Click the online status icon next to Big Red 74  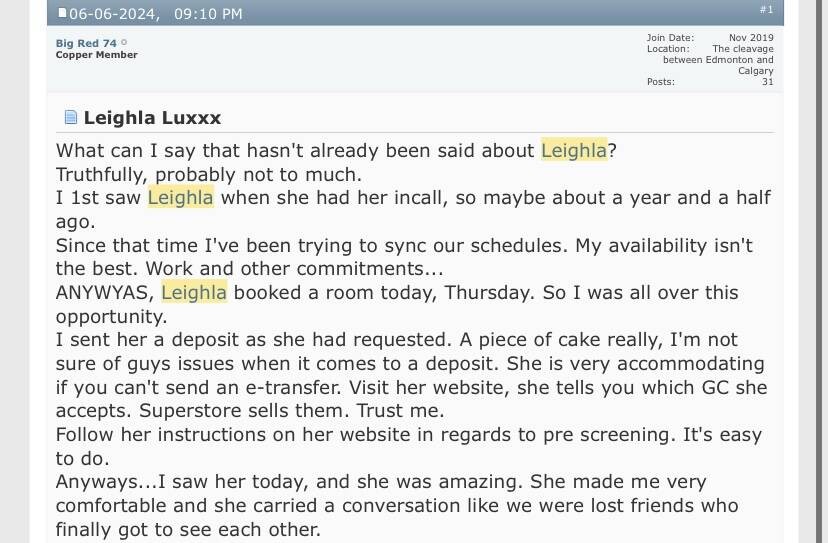click(124, 42)
